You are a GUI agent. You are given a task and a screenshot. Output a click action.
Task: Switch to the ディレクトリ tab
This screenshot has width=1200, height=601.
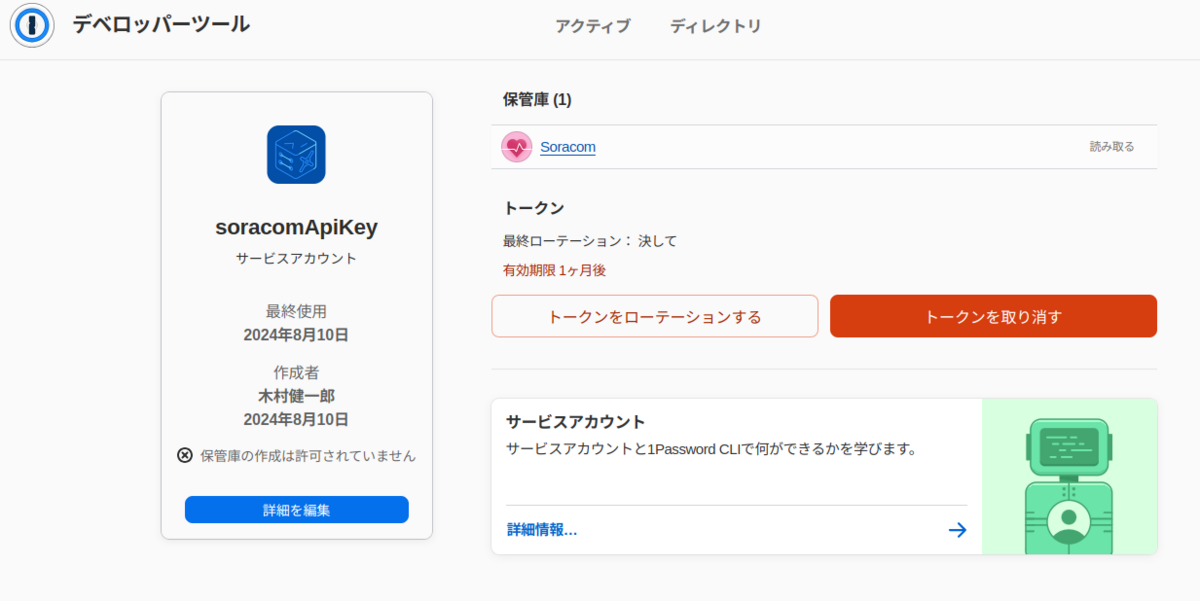(716, 27)
